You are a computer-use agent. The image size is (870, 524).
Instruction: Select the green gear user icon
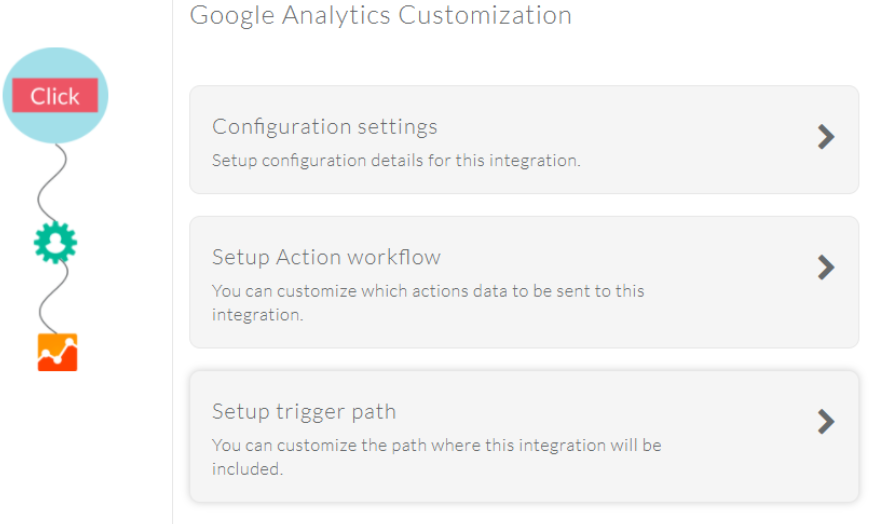click(x=55, y=243)
